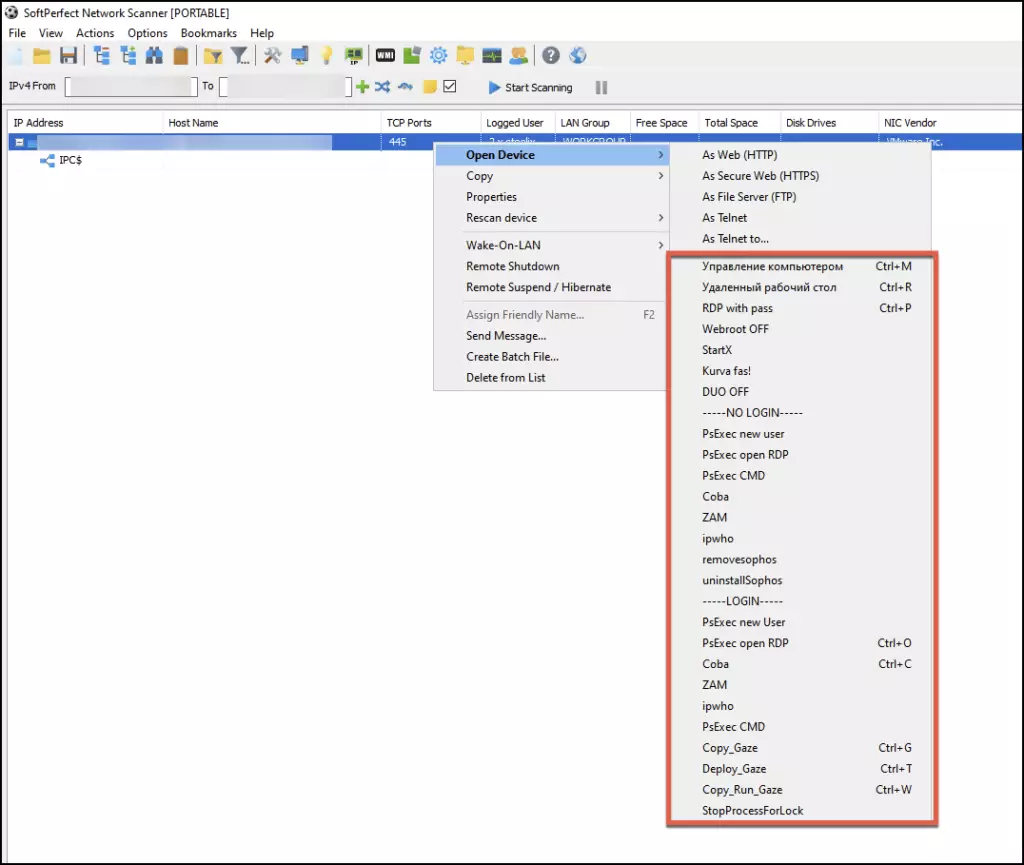Collapse the scanned device tree node

[x=18, y=143]
